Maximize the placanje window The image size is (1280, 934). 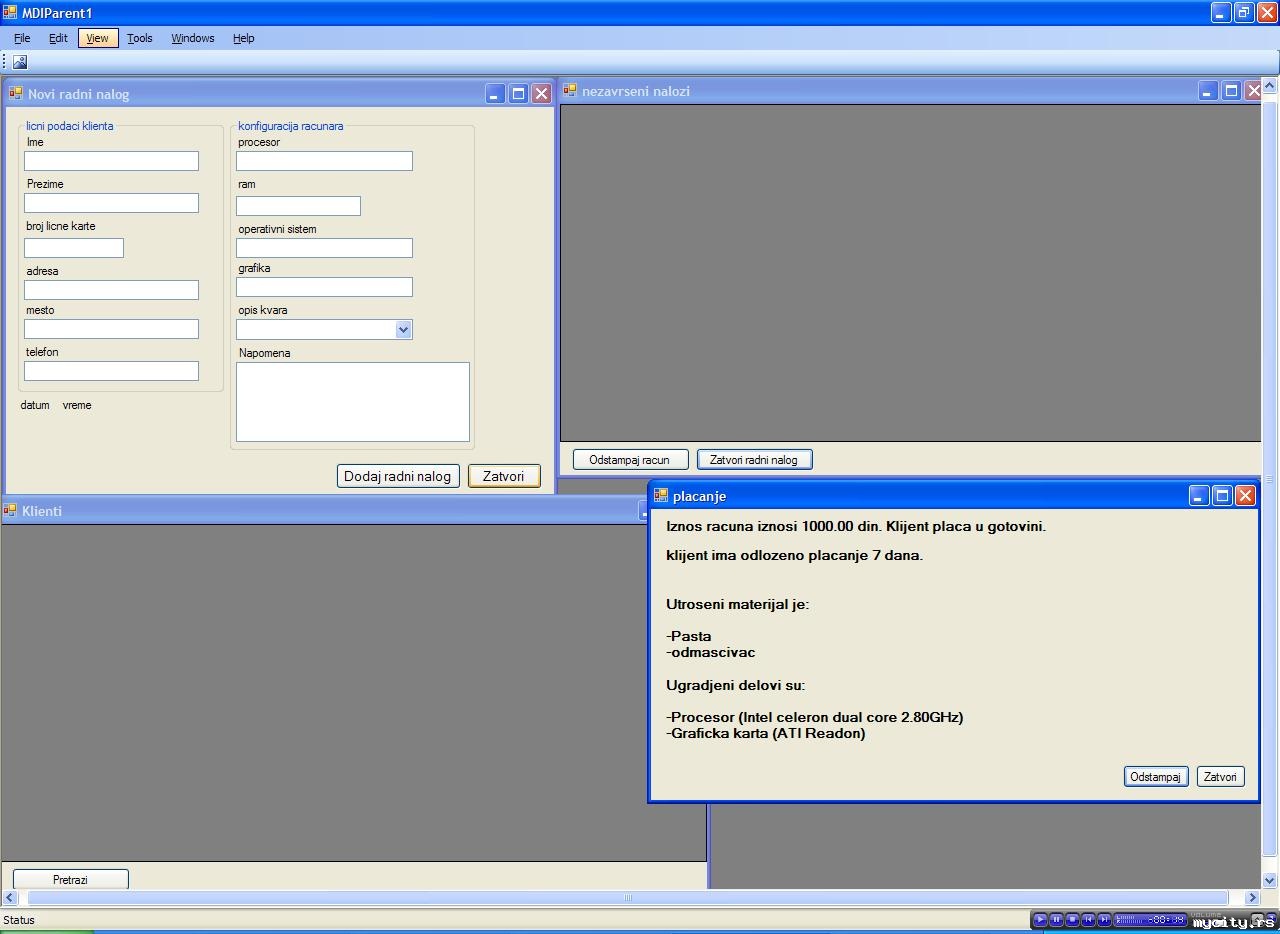click(1222, 495)
